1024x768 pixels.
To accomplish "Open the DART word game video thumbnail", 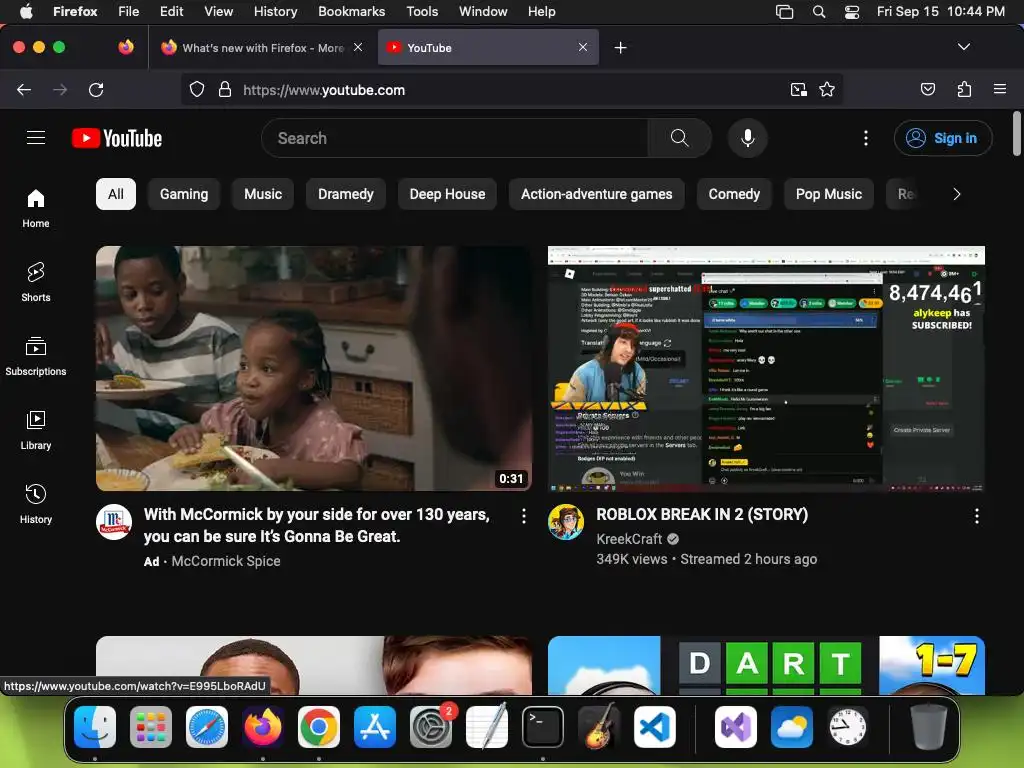I will tap(766, 665).
